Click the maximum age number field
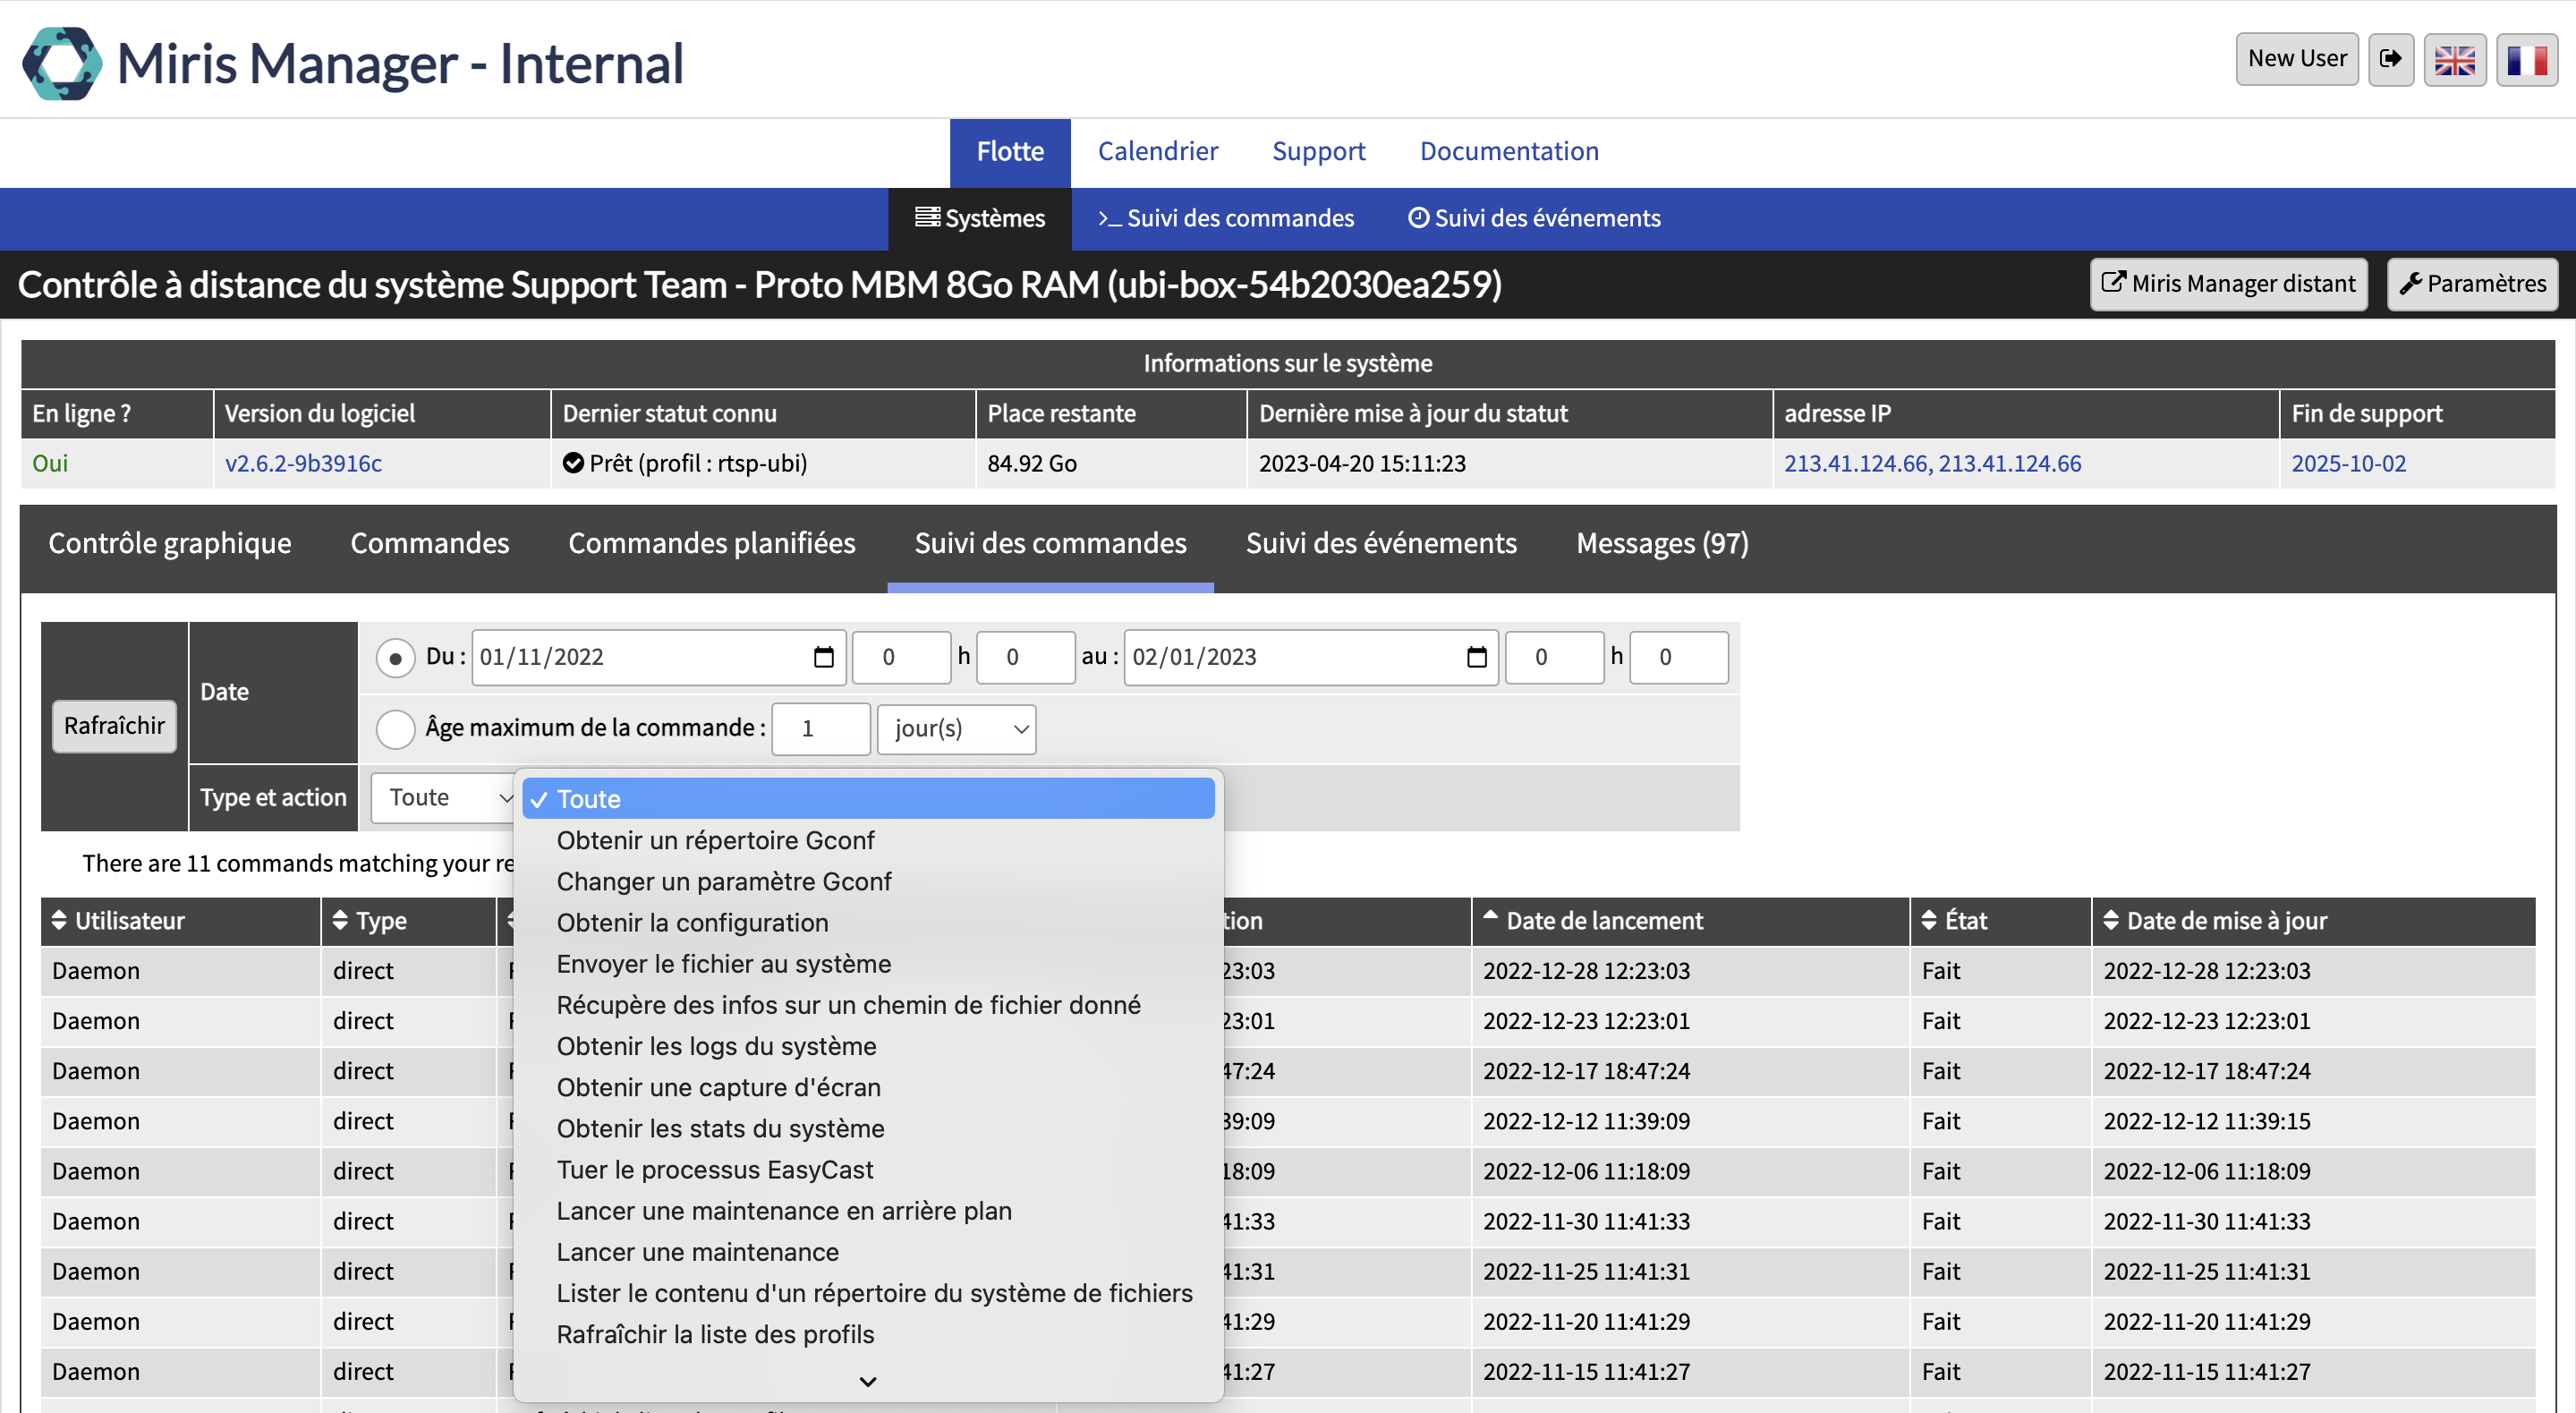The image size is (2576, 1413). click(821, 729)
